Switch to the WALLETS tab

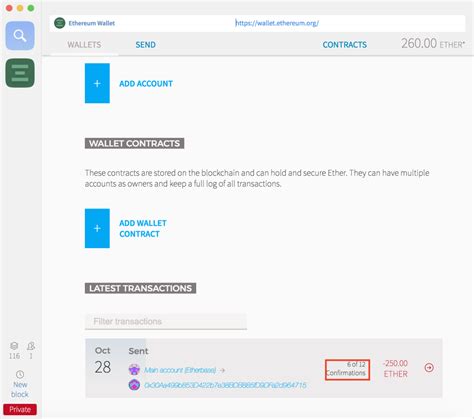[84, 45]
